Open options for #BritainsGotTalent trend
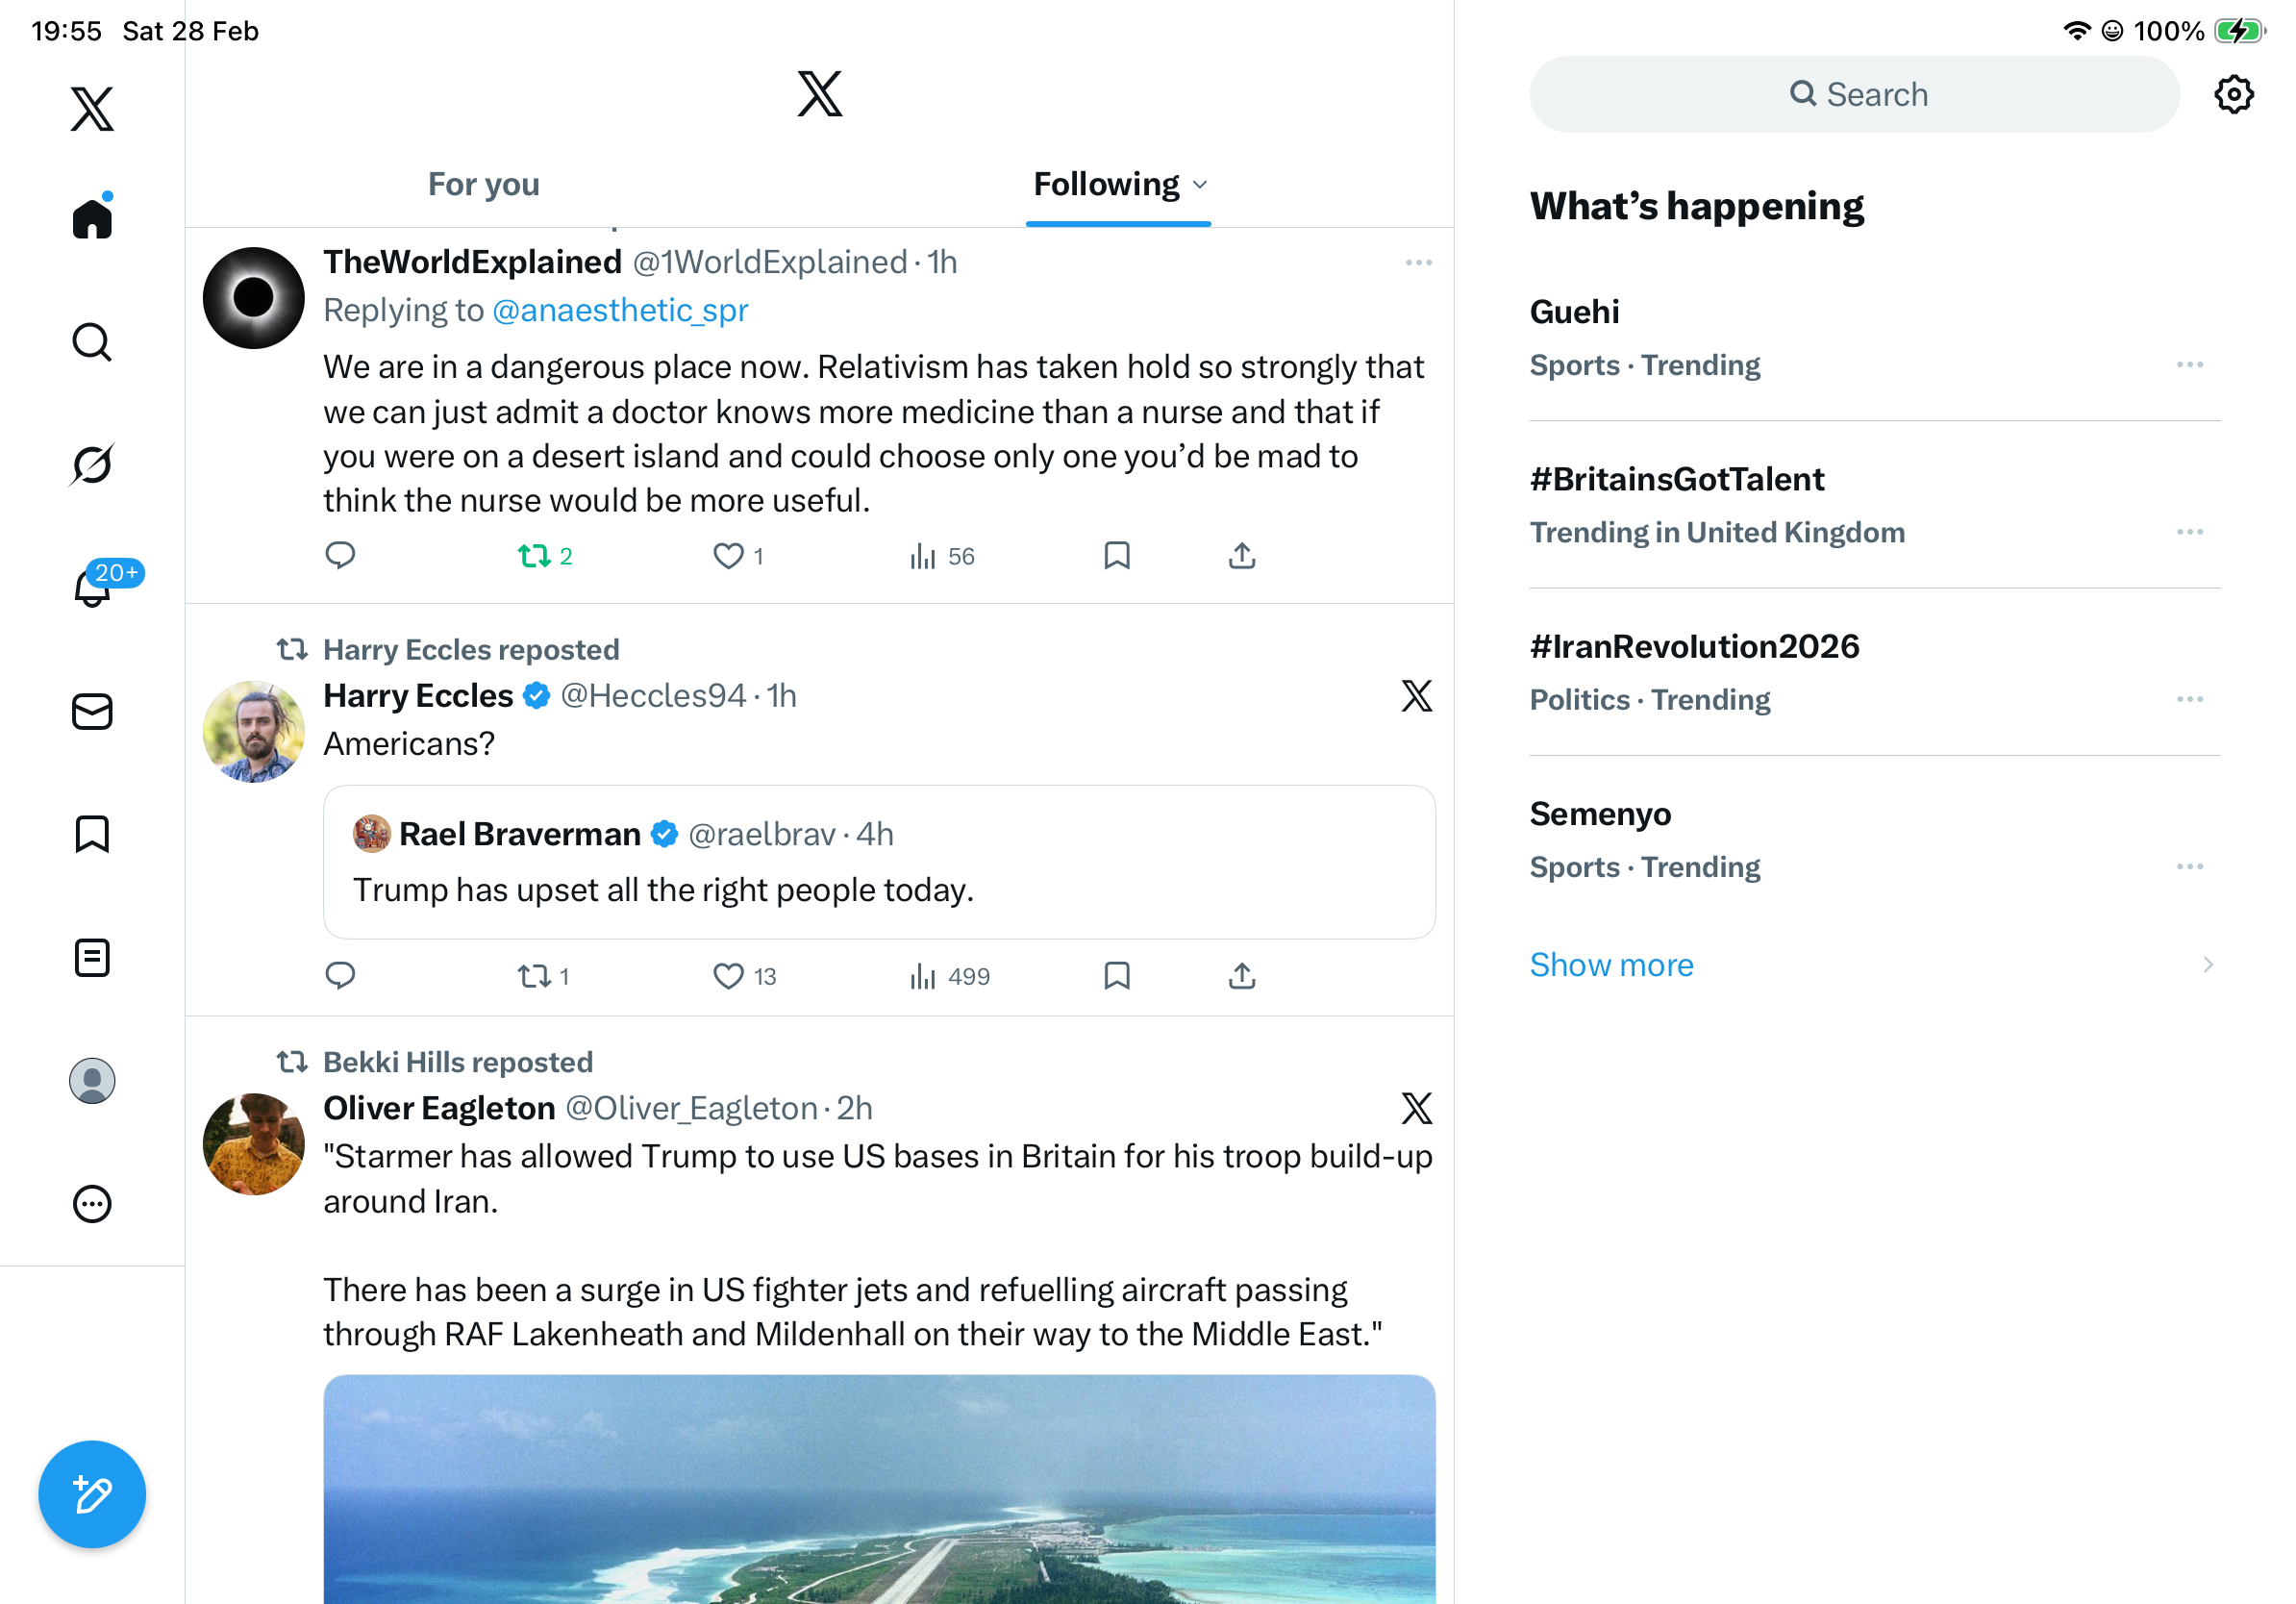2296x1604 pixels. coord(2189,532)
